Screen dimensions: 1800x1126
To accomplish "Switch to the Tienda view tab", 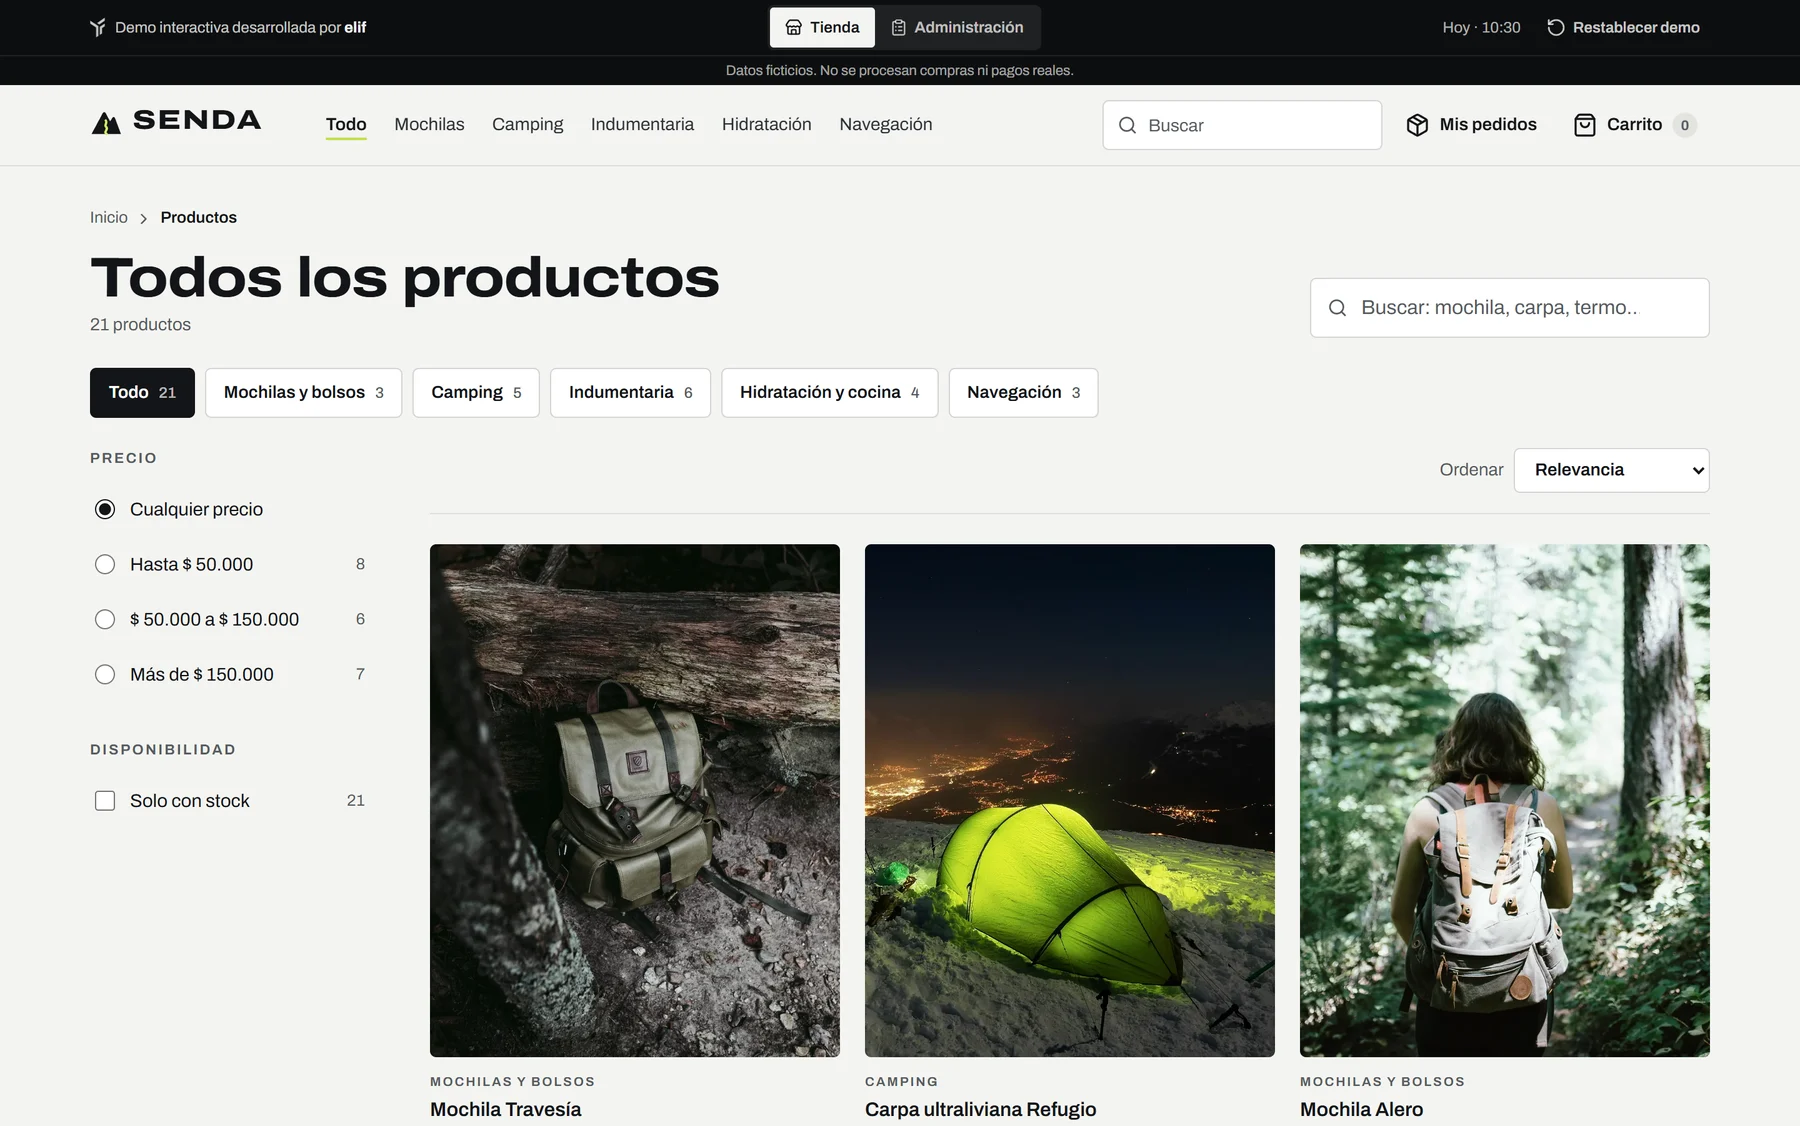I will click(822, 27).
